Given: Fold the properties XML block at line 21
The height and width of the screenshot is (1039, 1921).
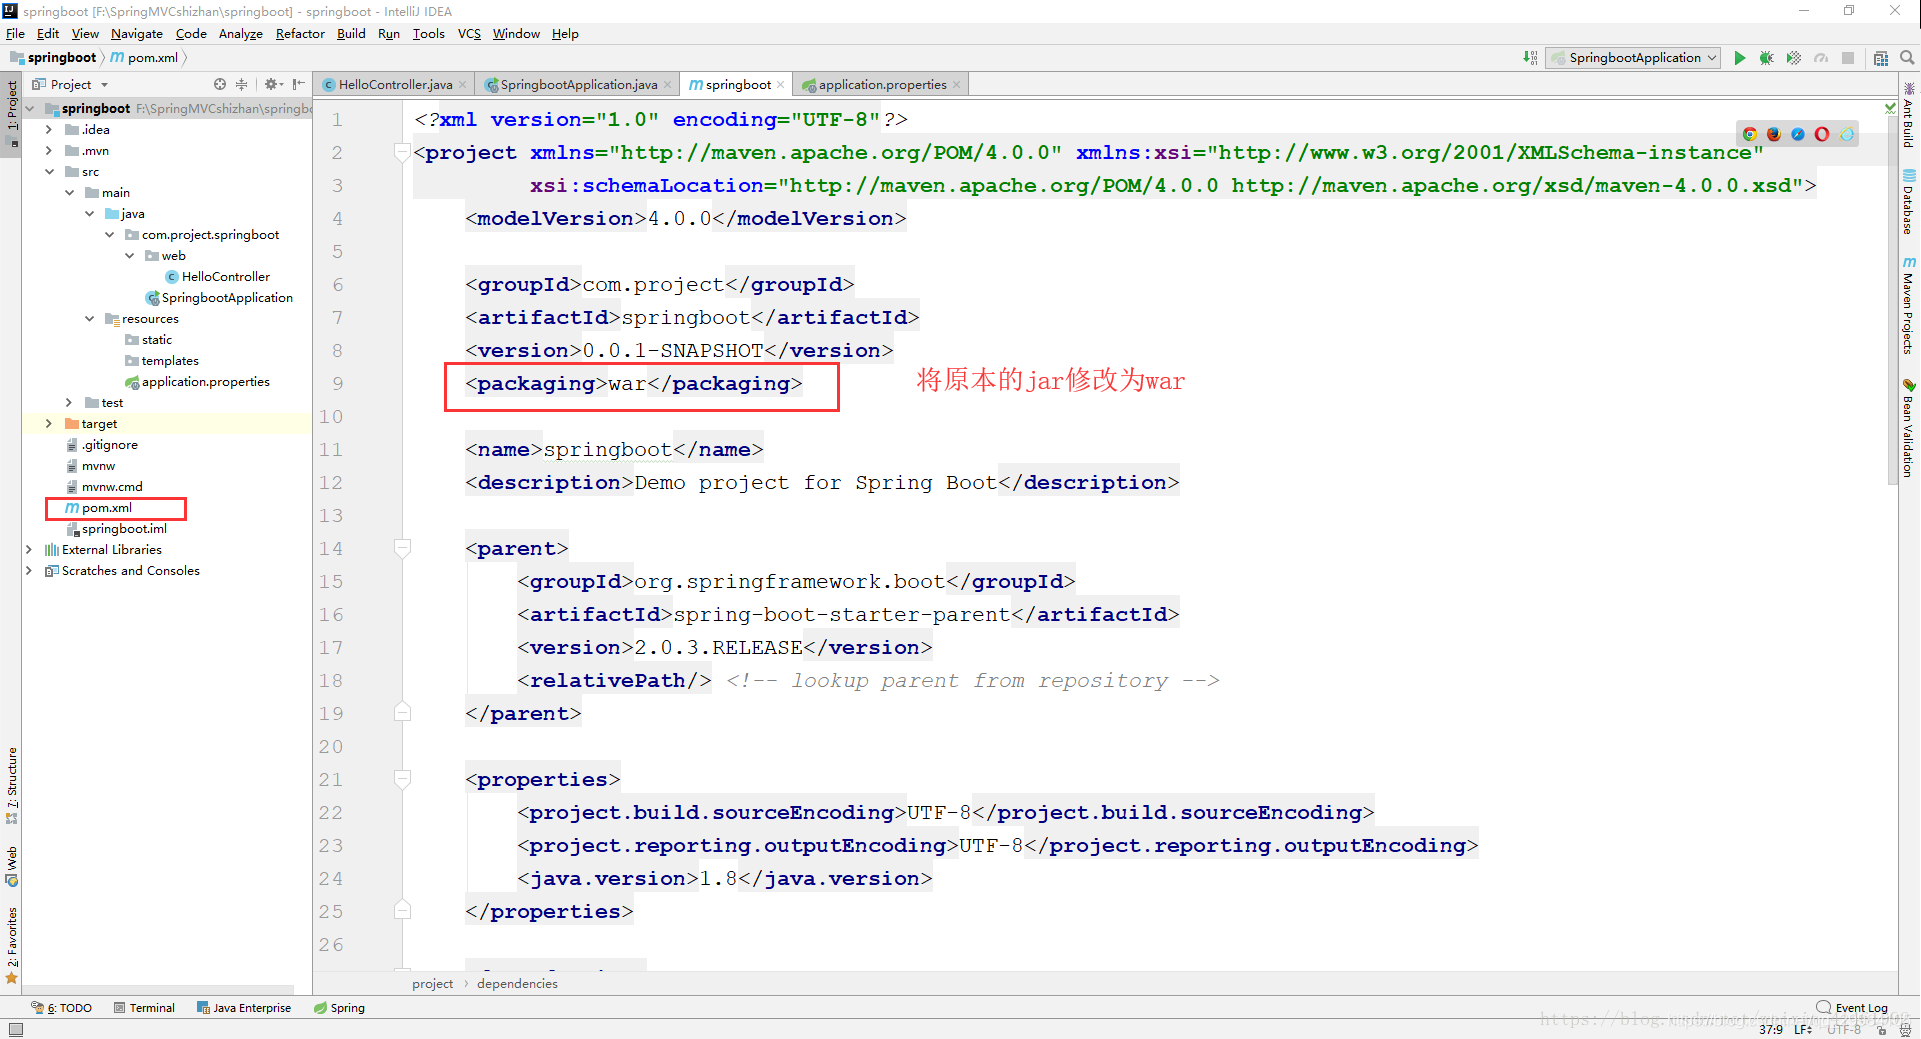Looking at the screenshot, I should tap(402, 779).
